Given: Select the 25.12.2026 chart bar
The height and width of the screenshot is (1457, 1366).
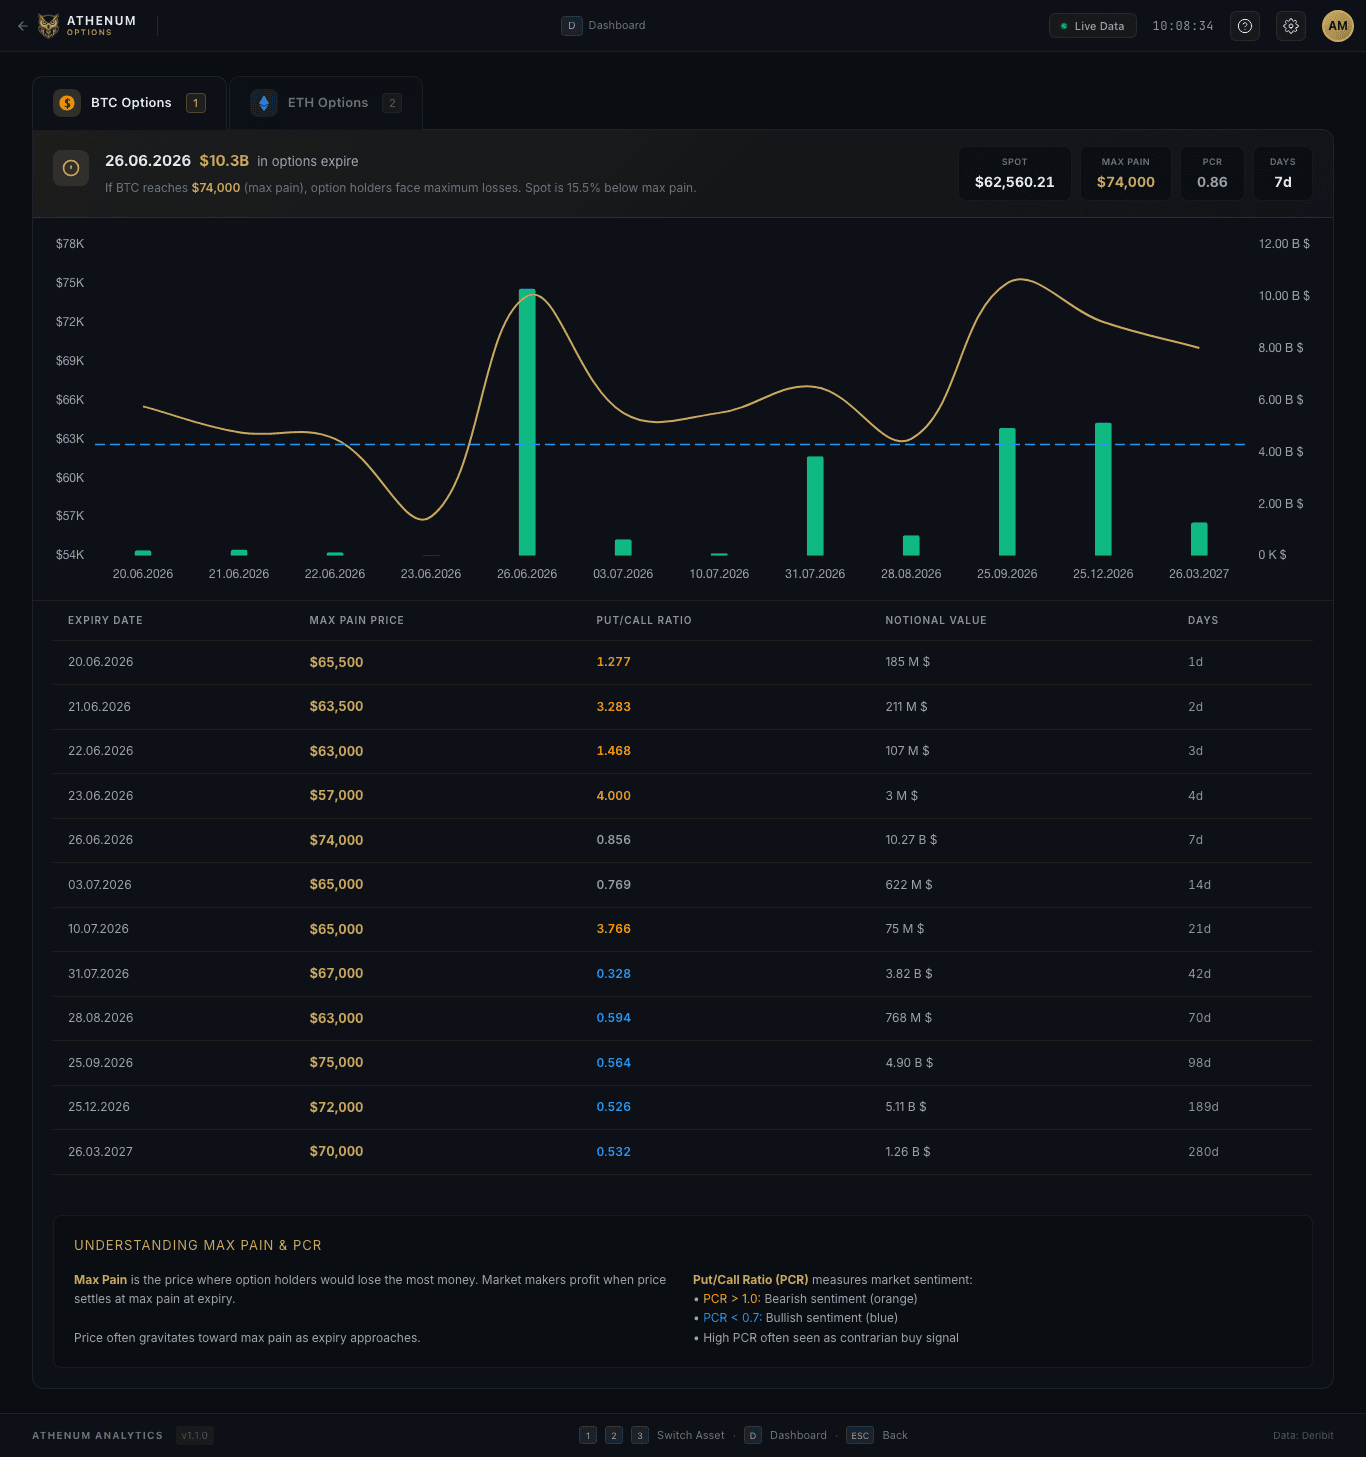Looking at the screenshot, I should [x=1103, y=489].
